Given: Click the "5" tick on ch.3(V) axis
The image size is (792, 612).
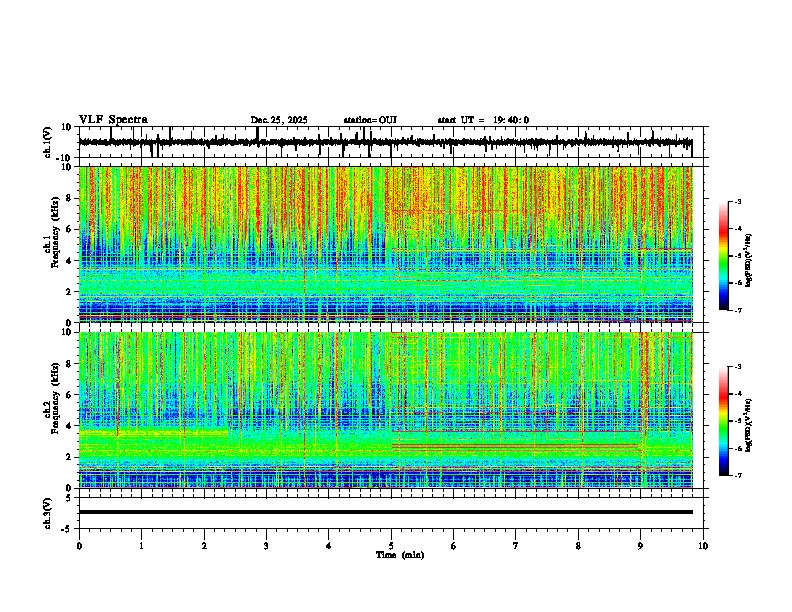Looking at the screenshot, I should (x=70, y=498).
